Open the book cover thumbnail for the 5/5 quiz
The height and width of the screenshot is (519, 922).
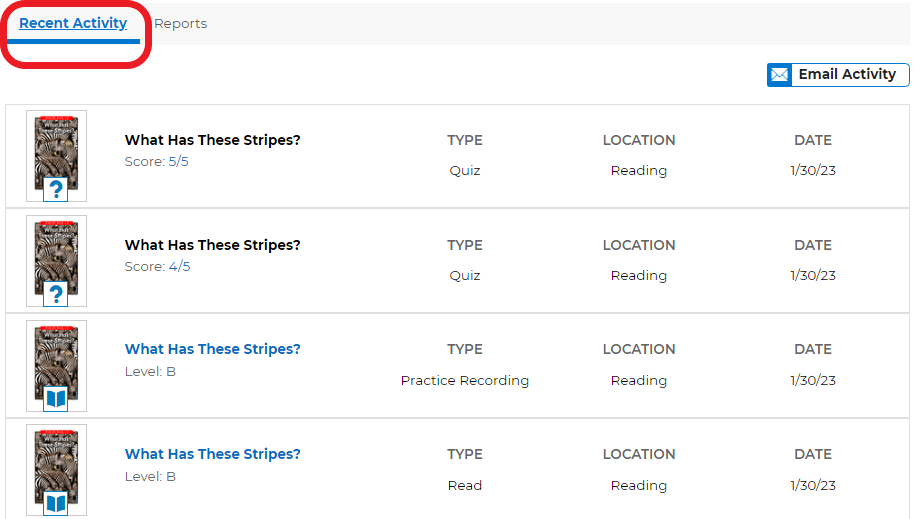click(x=56, y=145)
